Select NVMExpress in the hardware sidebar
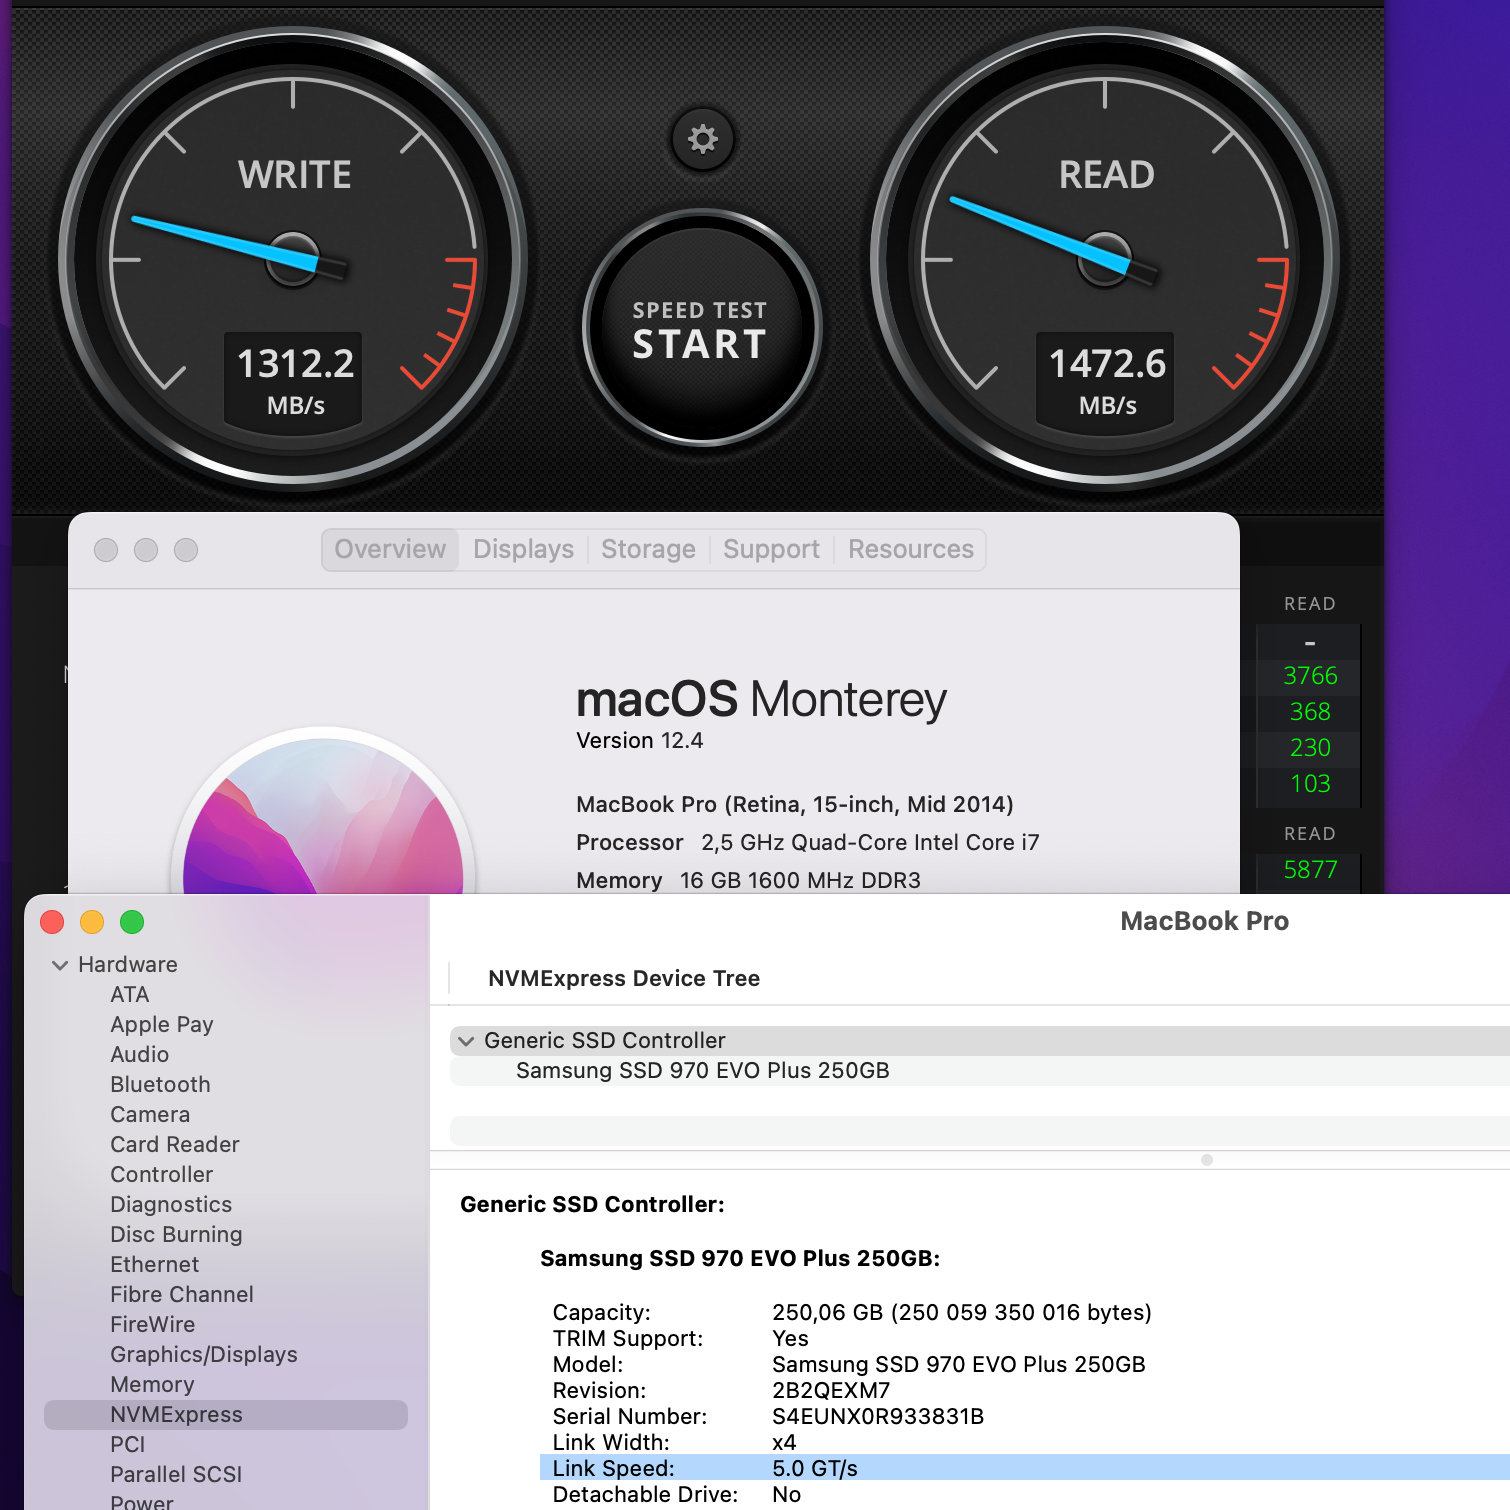The height and width of the screenshot is (1510, 1510). click(175, 1414)
